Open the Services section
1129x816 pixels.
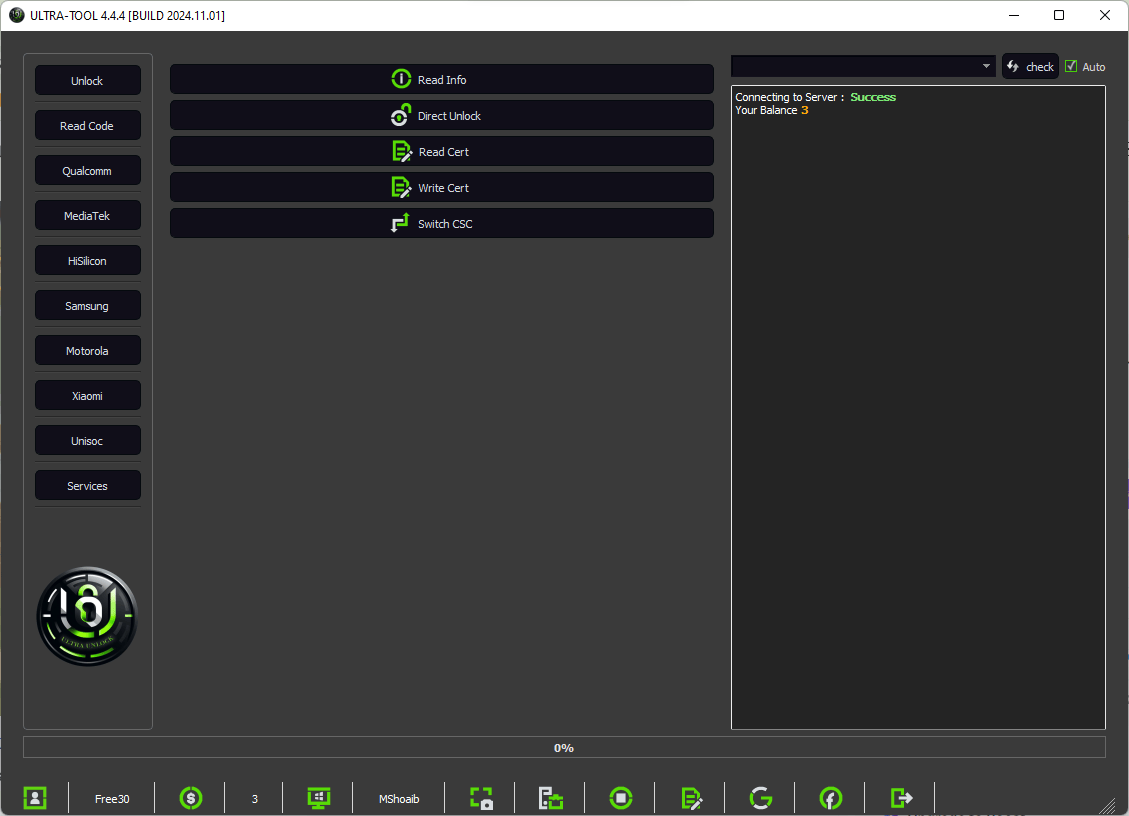88,486
